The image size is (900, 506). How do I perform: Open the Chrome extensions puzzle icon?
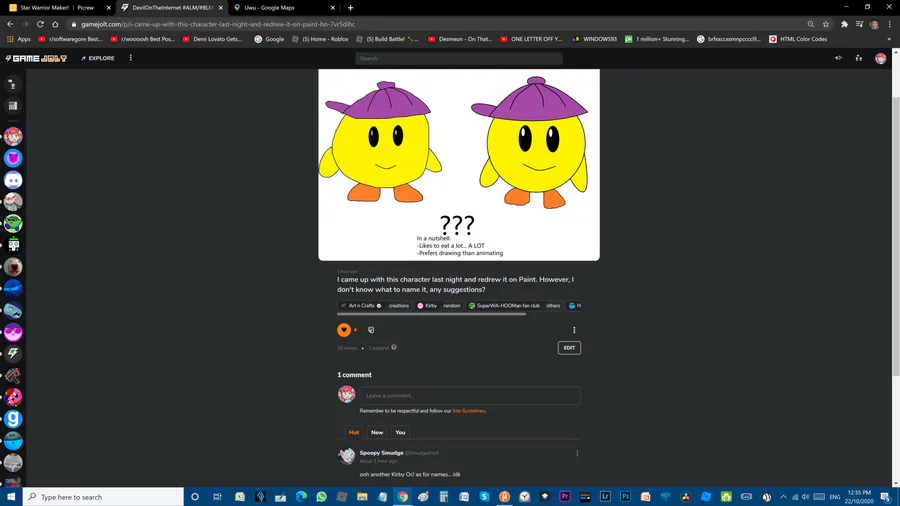pos(844,24)
